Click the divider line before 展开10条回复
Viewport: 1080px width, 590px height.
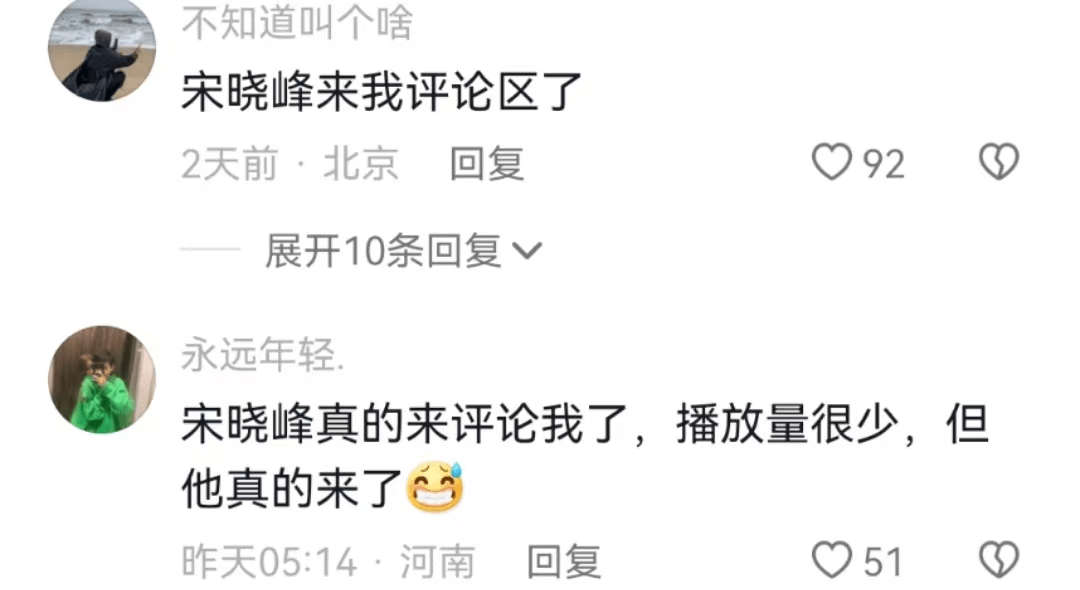210,251
